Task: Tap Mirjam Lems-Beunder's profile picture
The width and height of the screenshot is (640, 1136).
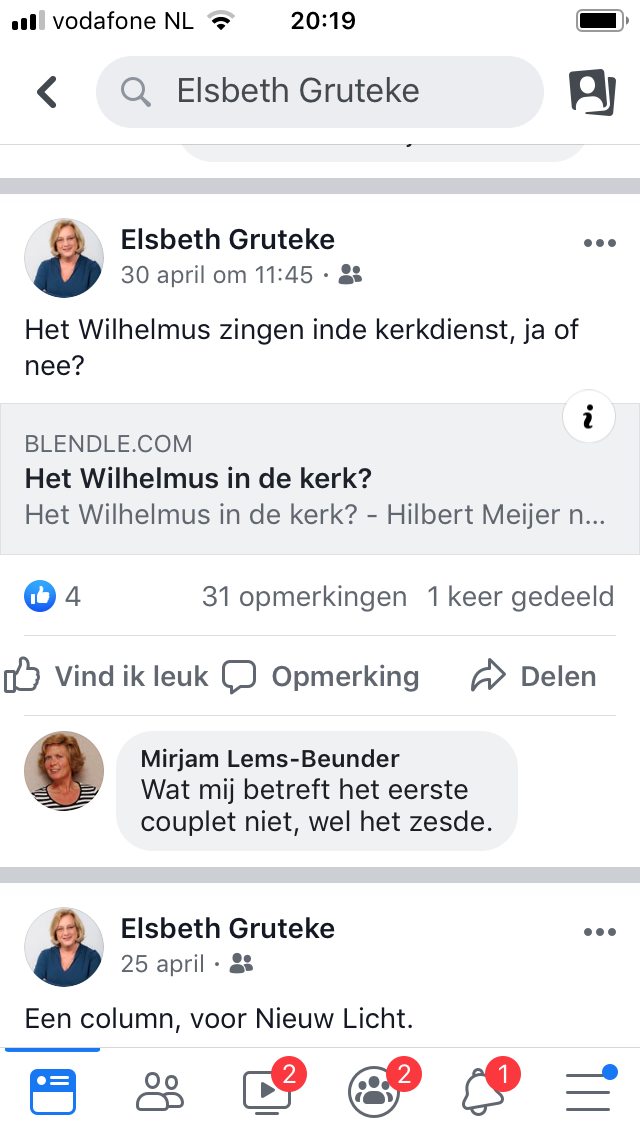Action: point(64,771)
